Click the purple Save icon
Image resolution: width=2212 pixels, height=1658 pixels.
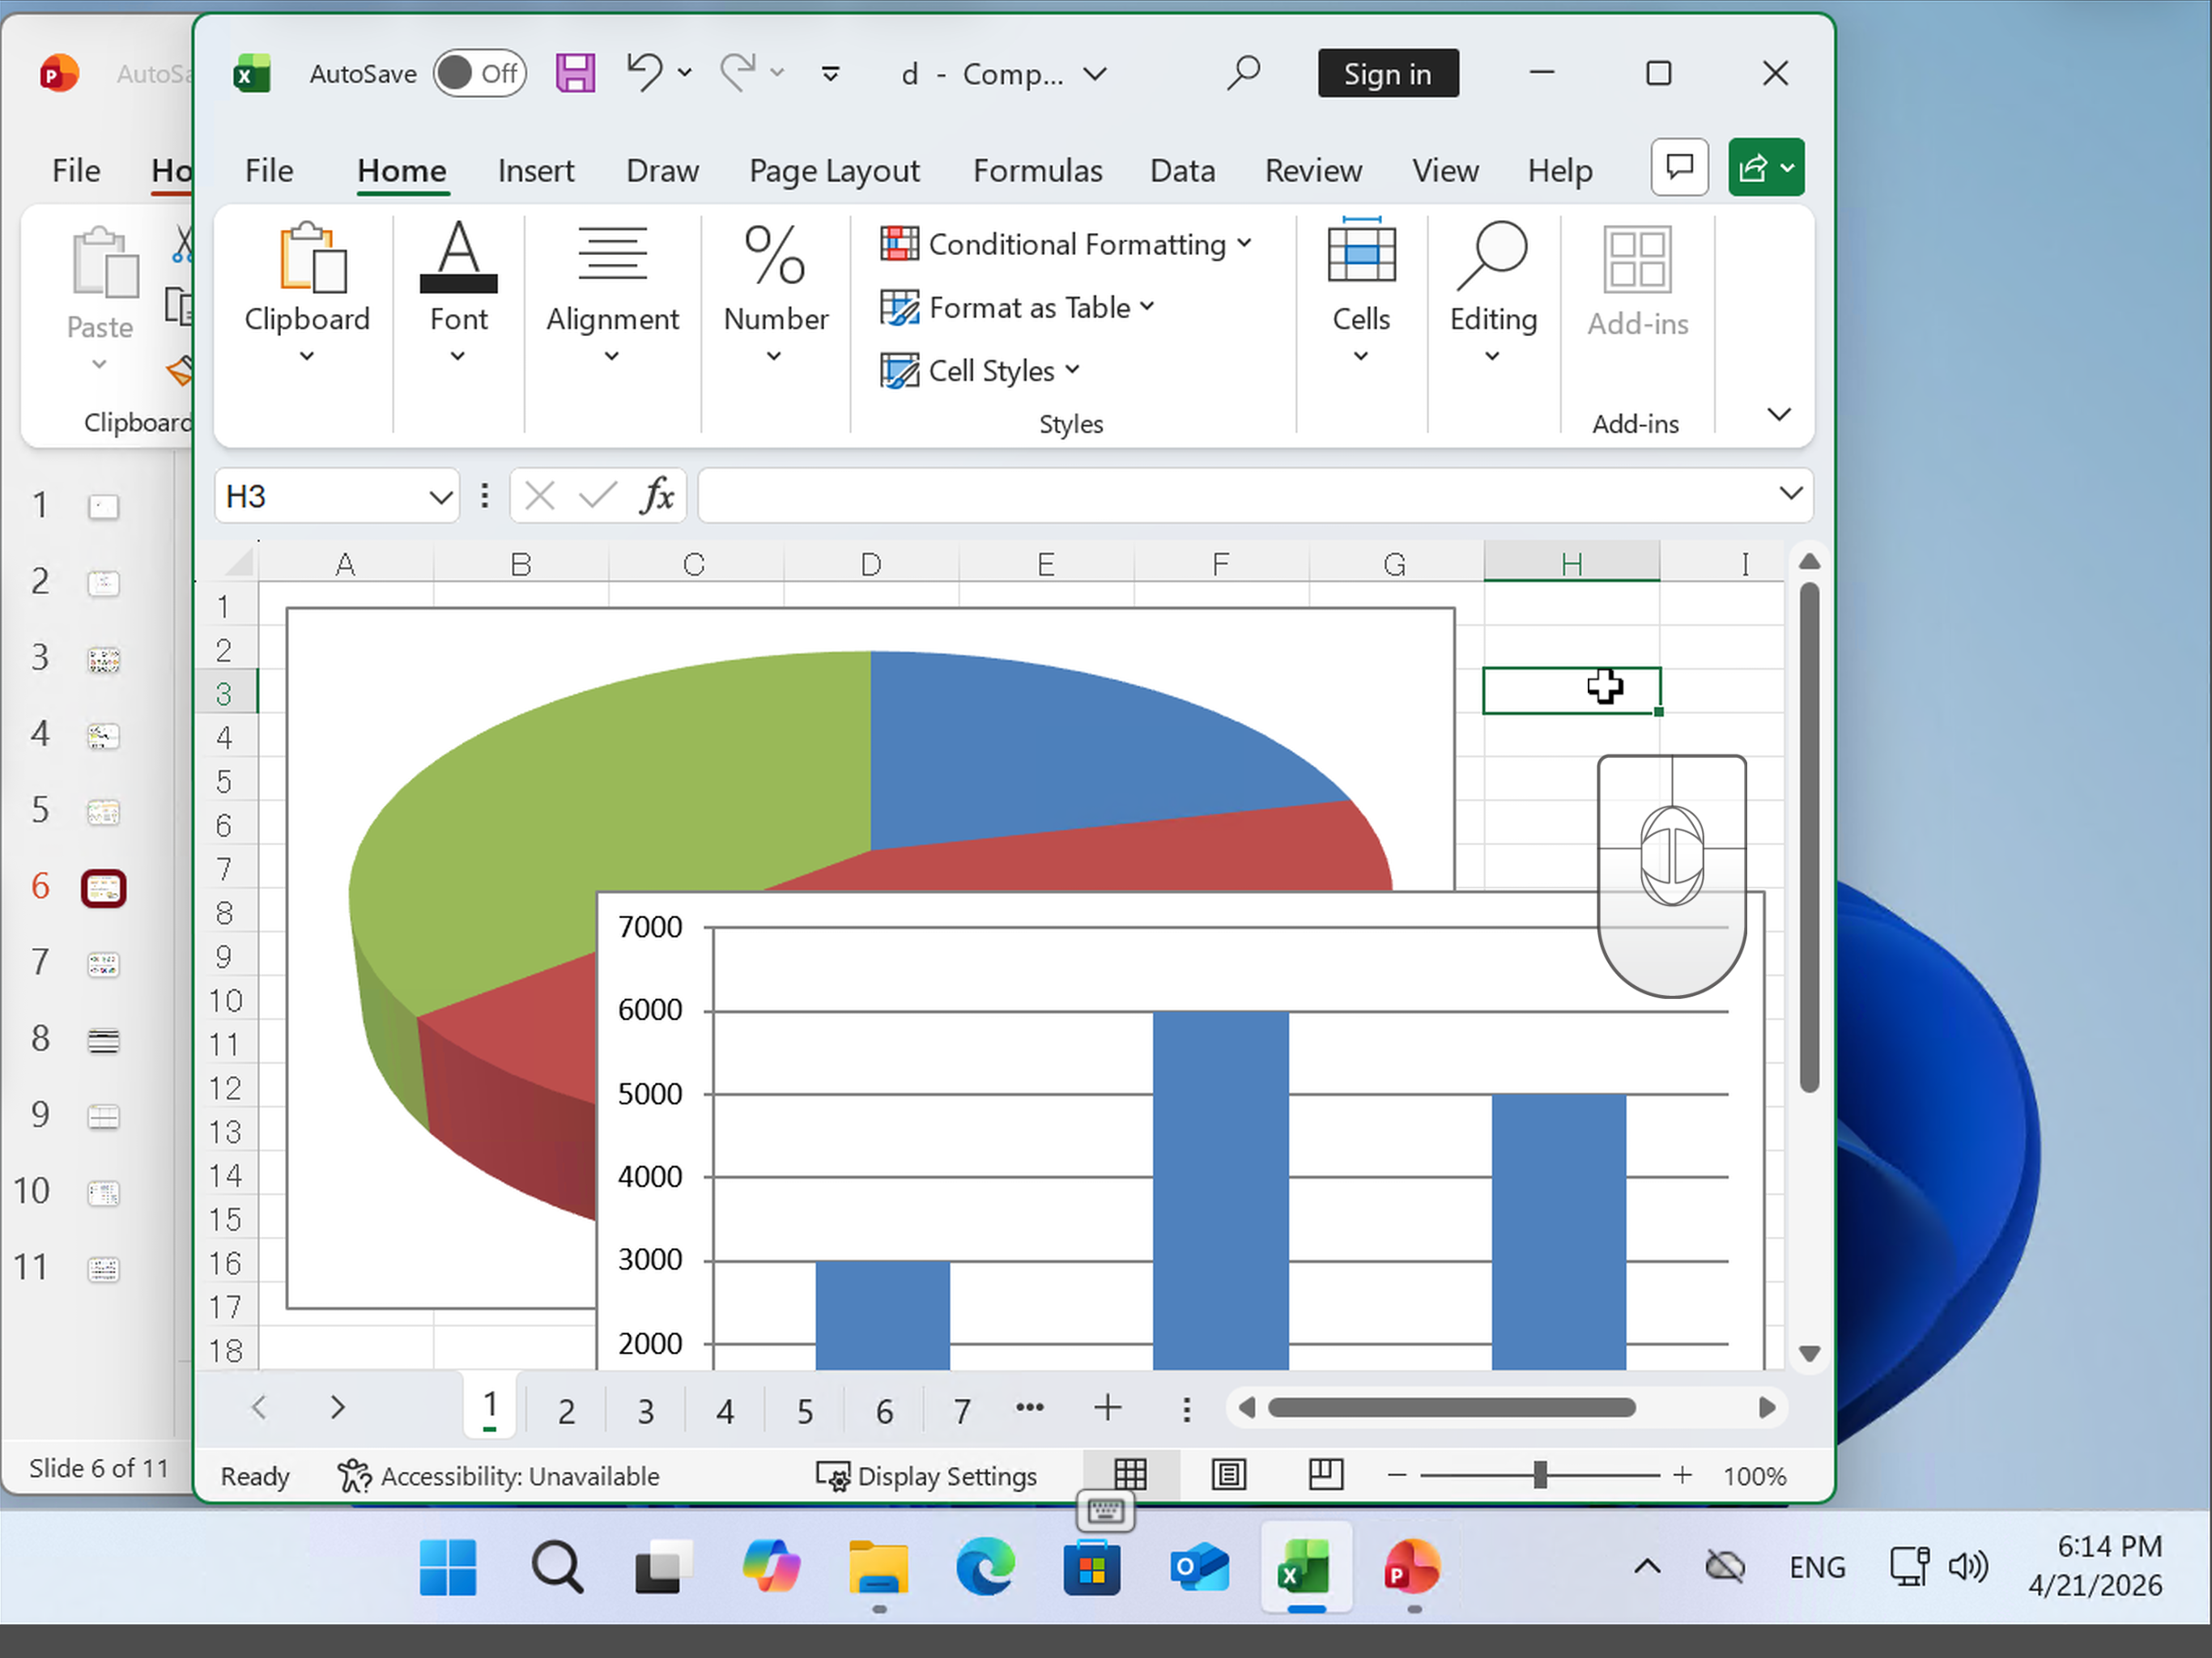[575, 74]
